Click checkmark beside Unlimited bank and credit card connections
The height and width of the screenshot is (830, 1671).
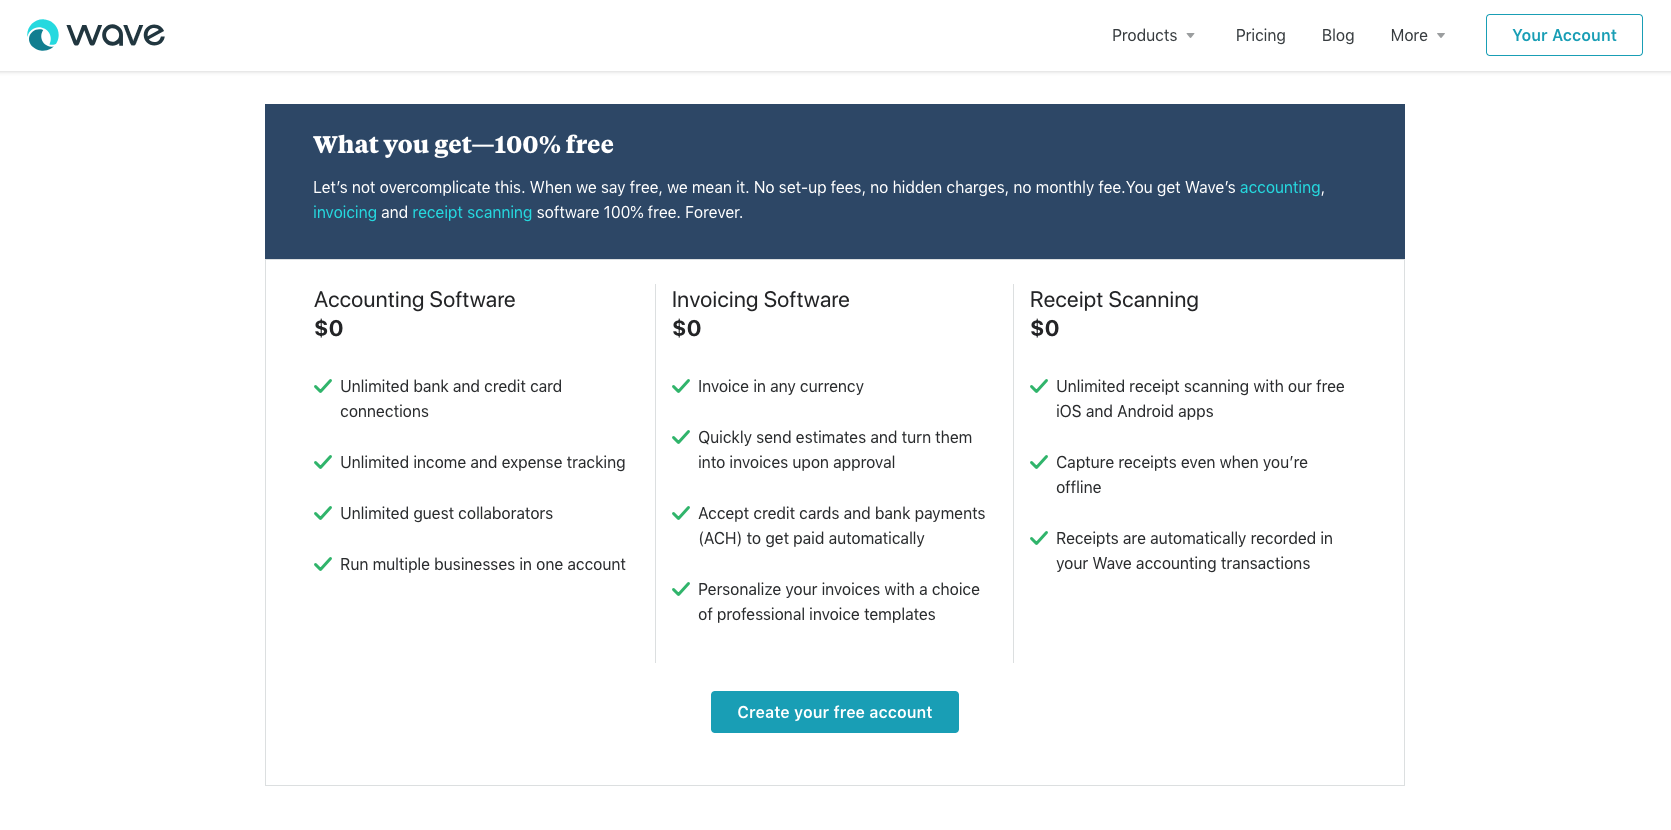coord(323,386)
